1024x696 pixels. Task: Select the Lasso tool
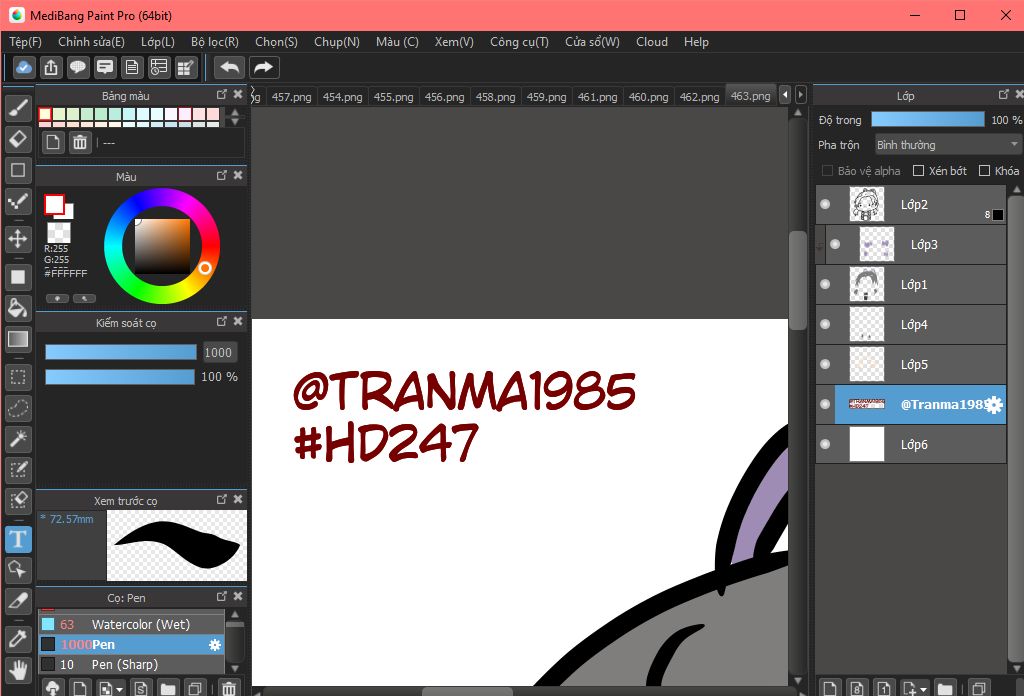pyautogui.click(x=18, y=409)
